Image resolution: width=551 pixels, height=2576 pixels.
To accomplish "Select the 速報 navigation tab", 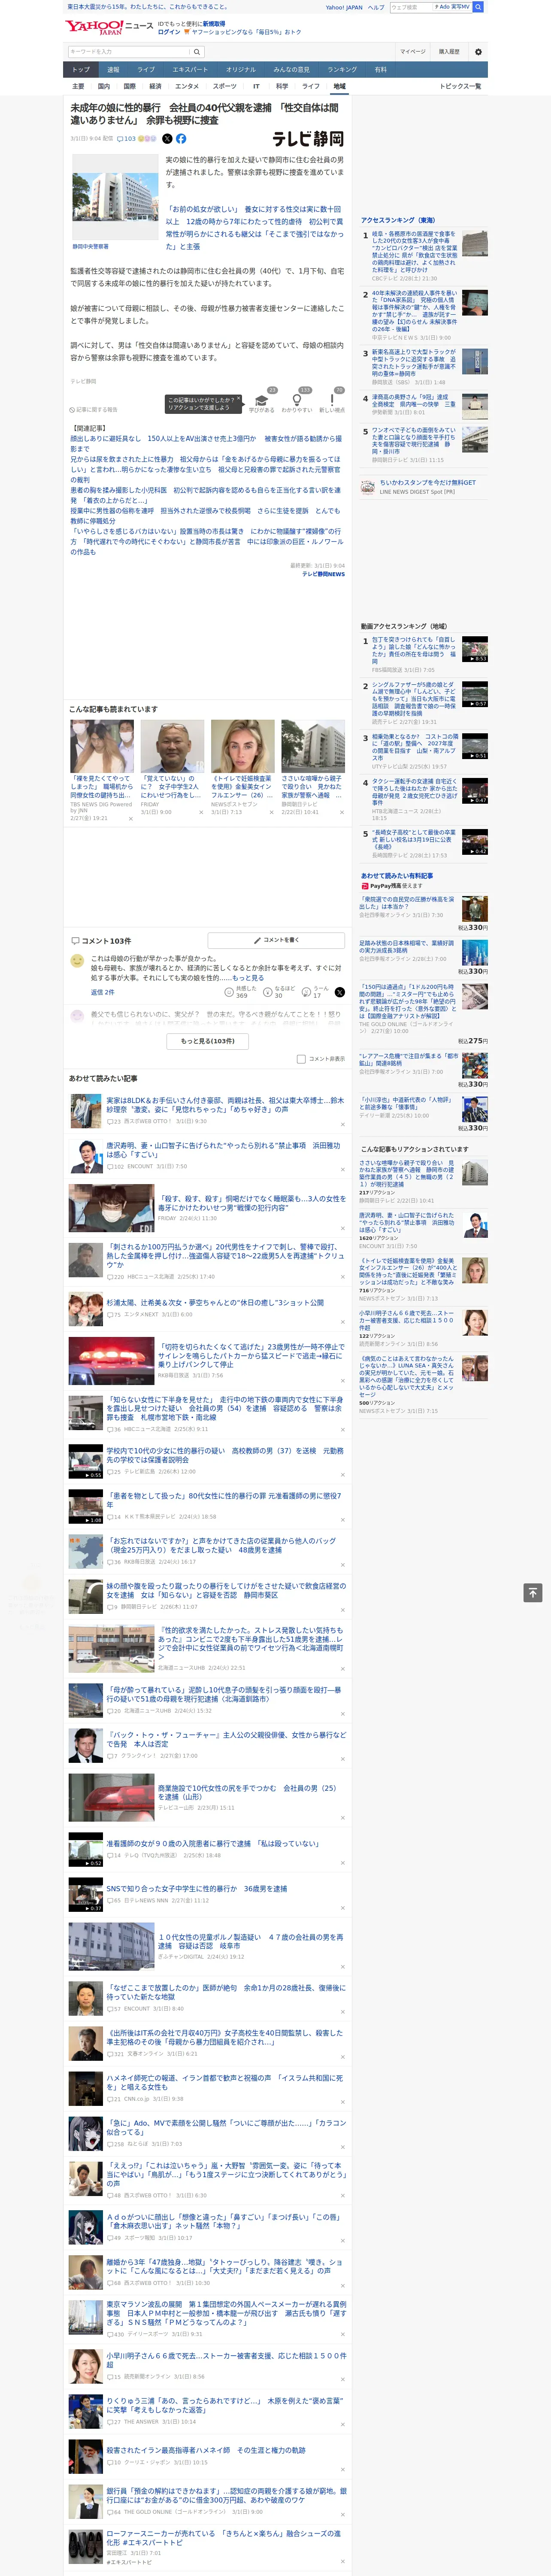I will click(x=113, y=70).
